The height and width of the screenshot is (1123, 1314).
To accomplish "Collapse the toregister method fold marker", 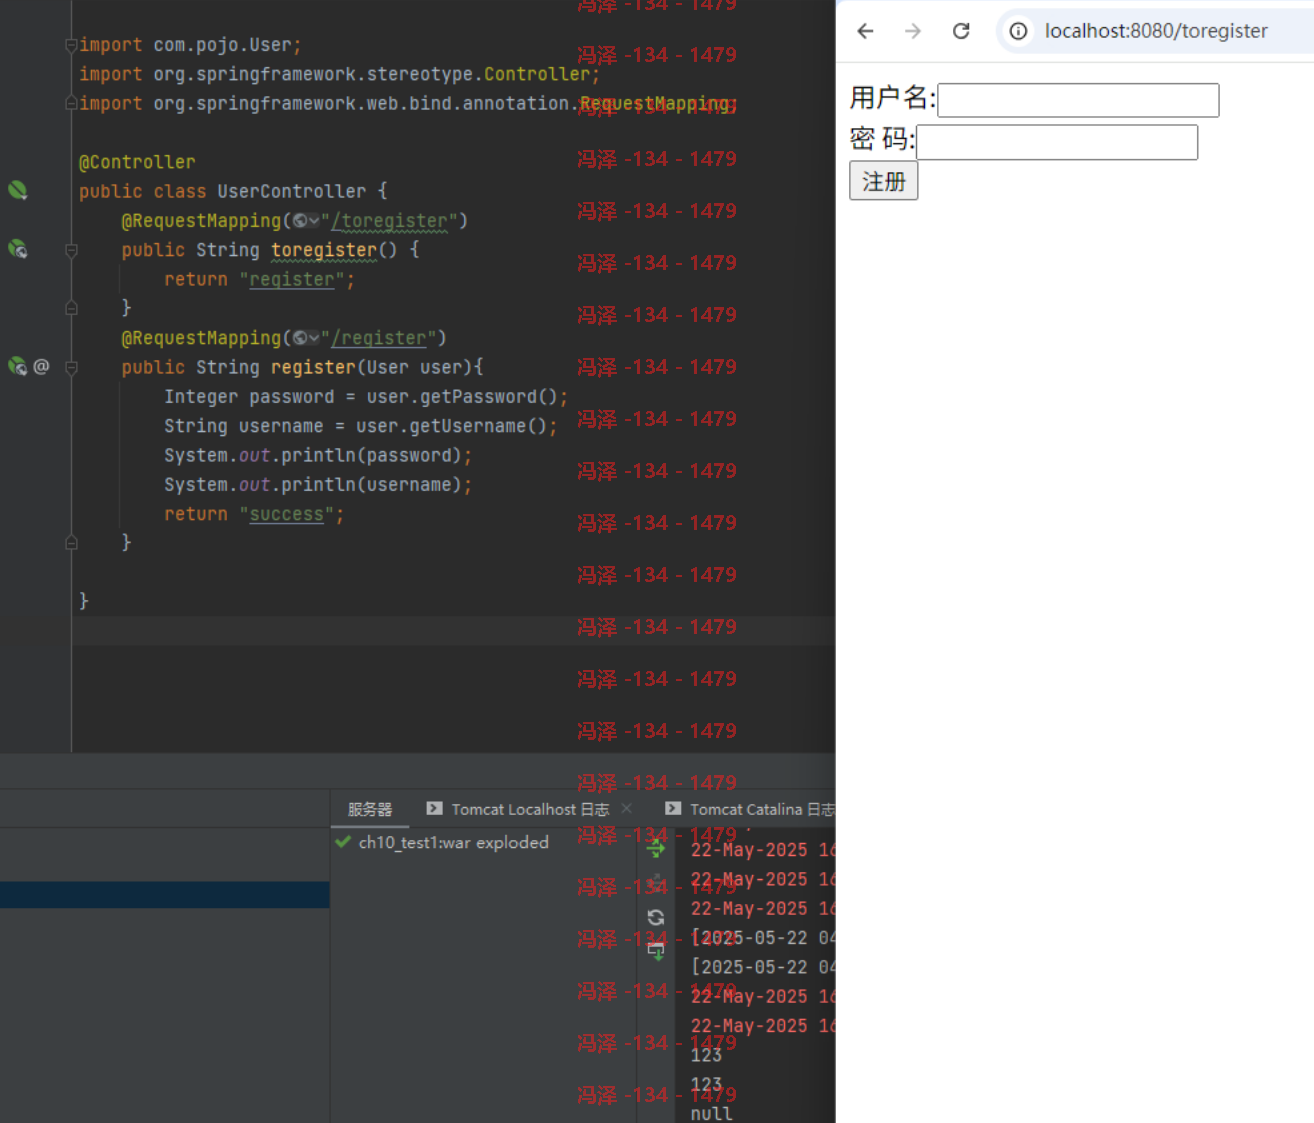I will tap(71, 250).
